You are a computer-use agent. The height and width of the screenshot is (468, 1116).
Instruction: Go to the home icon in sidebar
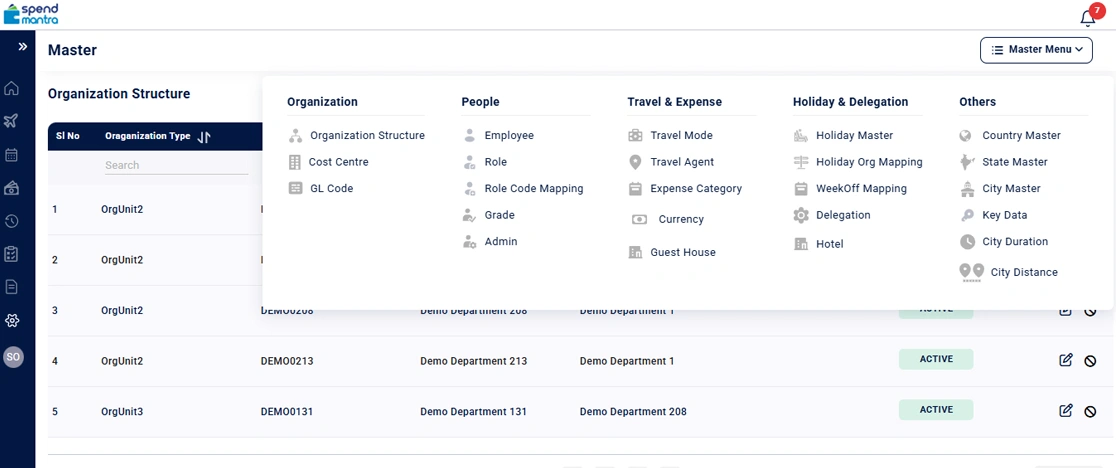point(11,89)
